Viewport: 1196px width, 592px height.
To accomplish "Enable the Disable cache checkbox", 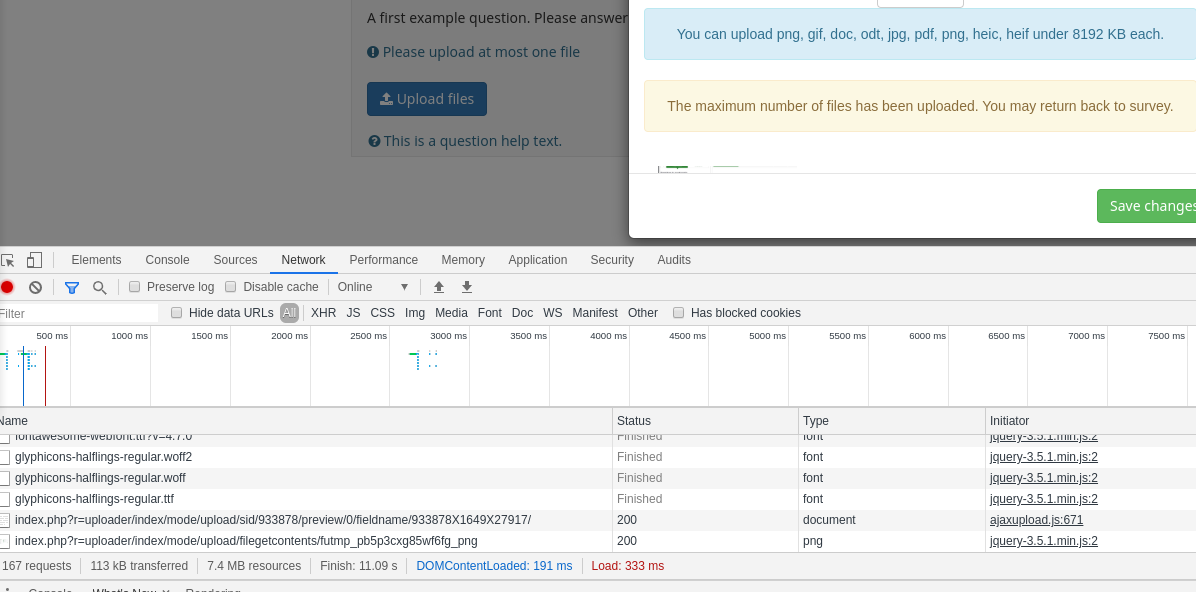I will pyautogui.click(x=231, y=287).
